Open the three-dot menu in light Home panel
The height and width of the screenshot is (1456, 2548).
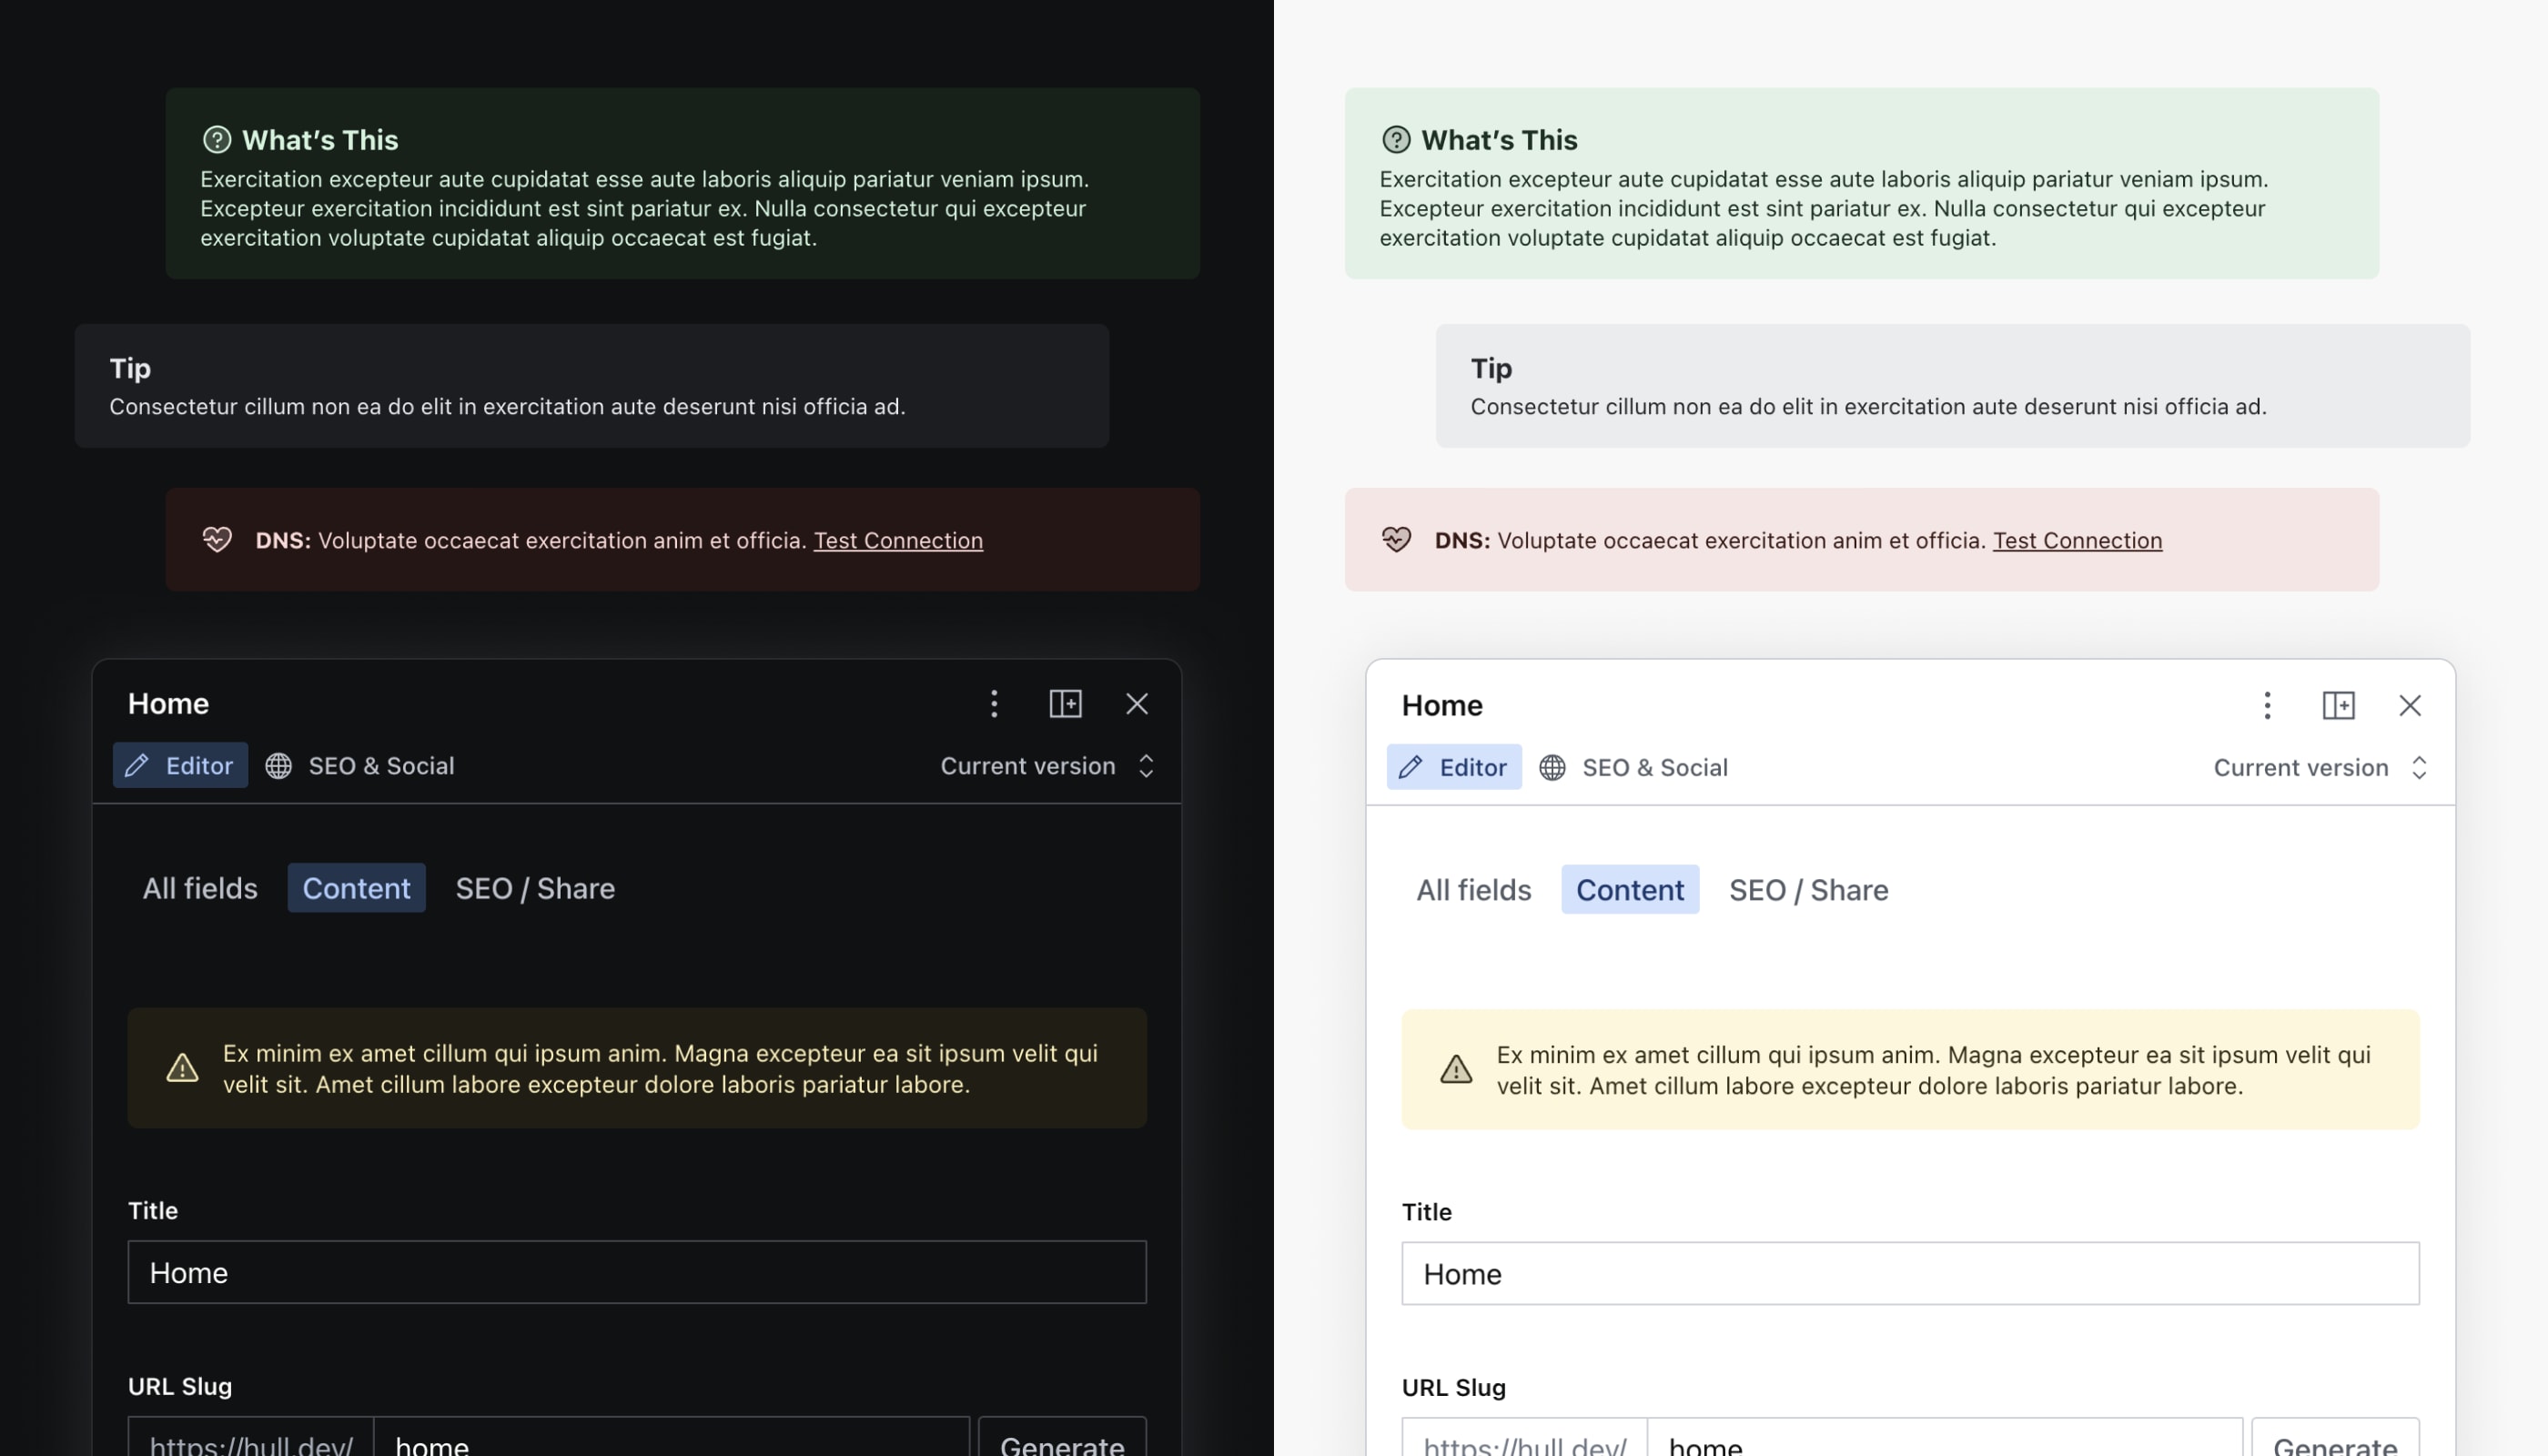pos(2267,706)
